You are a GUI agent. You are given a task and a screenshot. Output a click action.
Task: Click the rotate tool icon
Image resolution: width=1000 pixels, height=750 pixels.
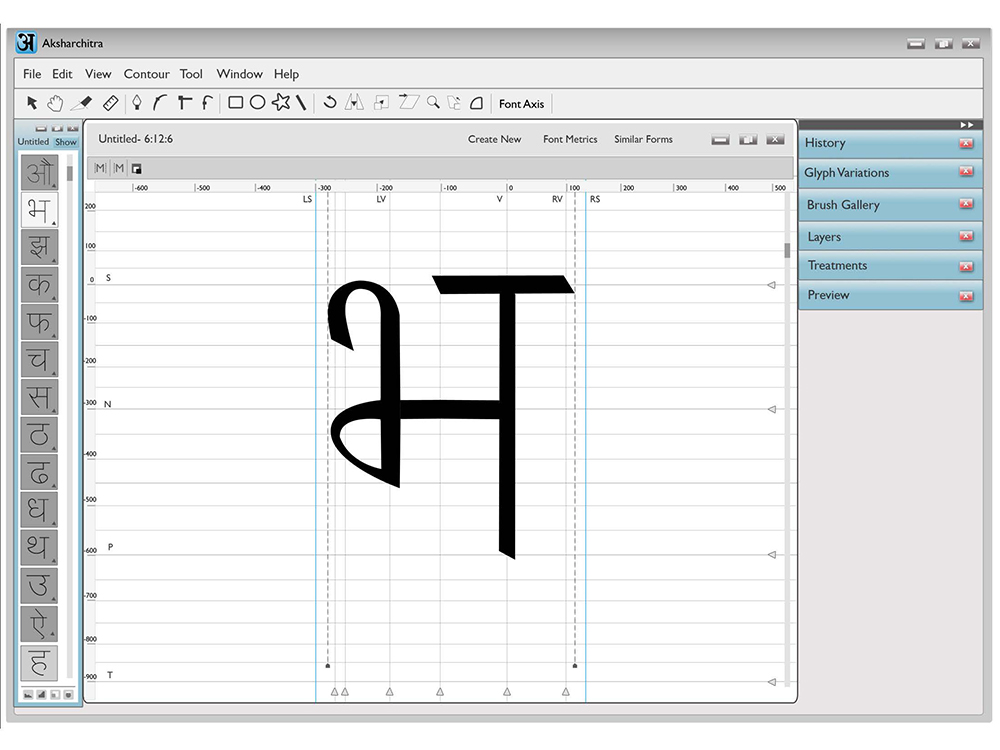330,102
